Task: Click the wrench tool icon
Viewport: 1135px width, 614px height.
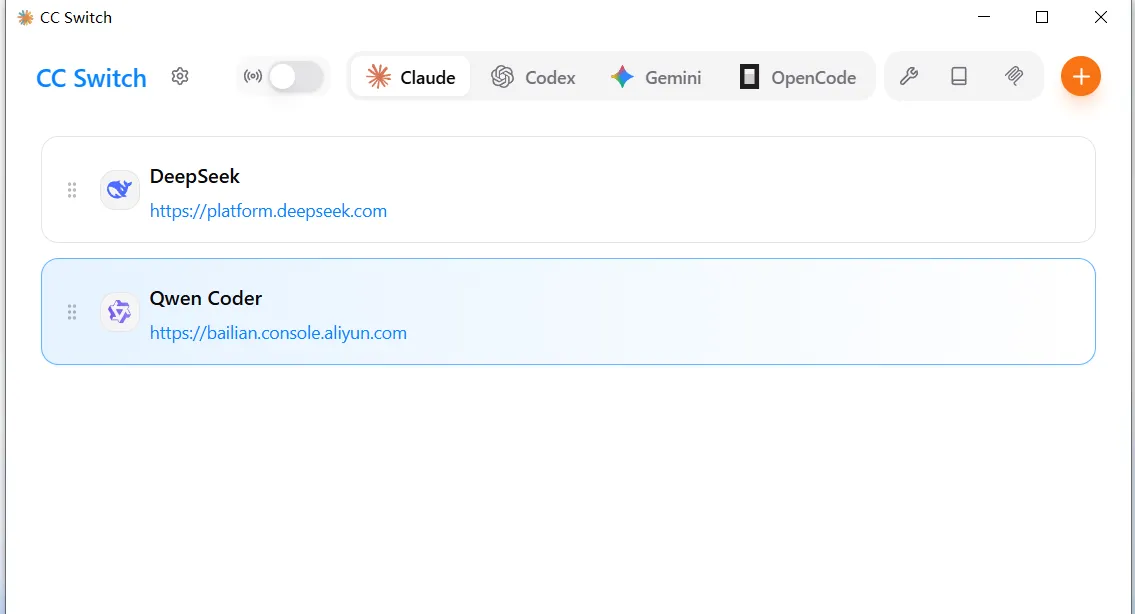Action: pyautogui.click(x=909, y=76)
